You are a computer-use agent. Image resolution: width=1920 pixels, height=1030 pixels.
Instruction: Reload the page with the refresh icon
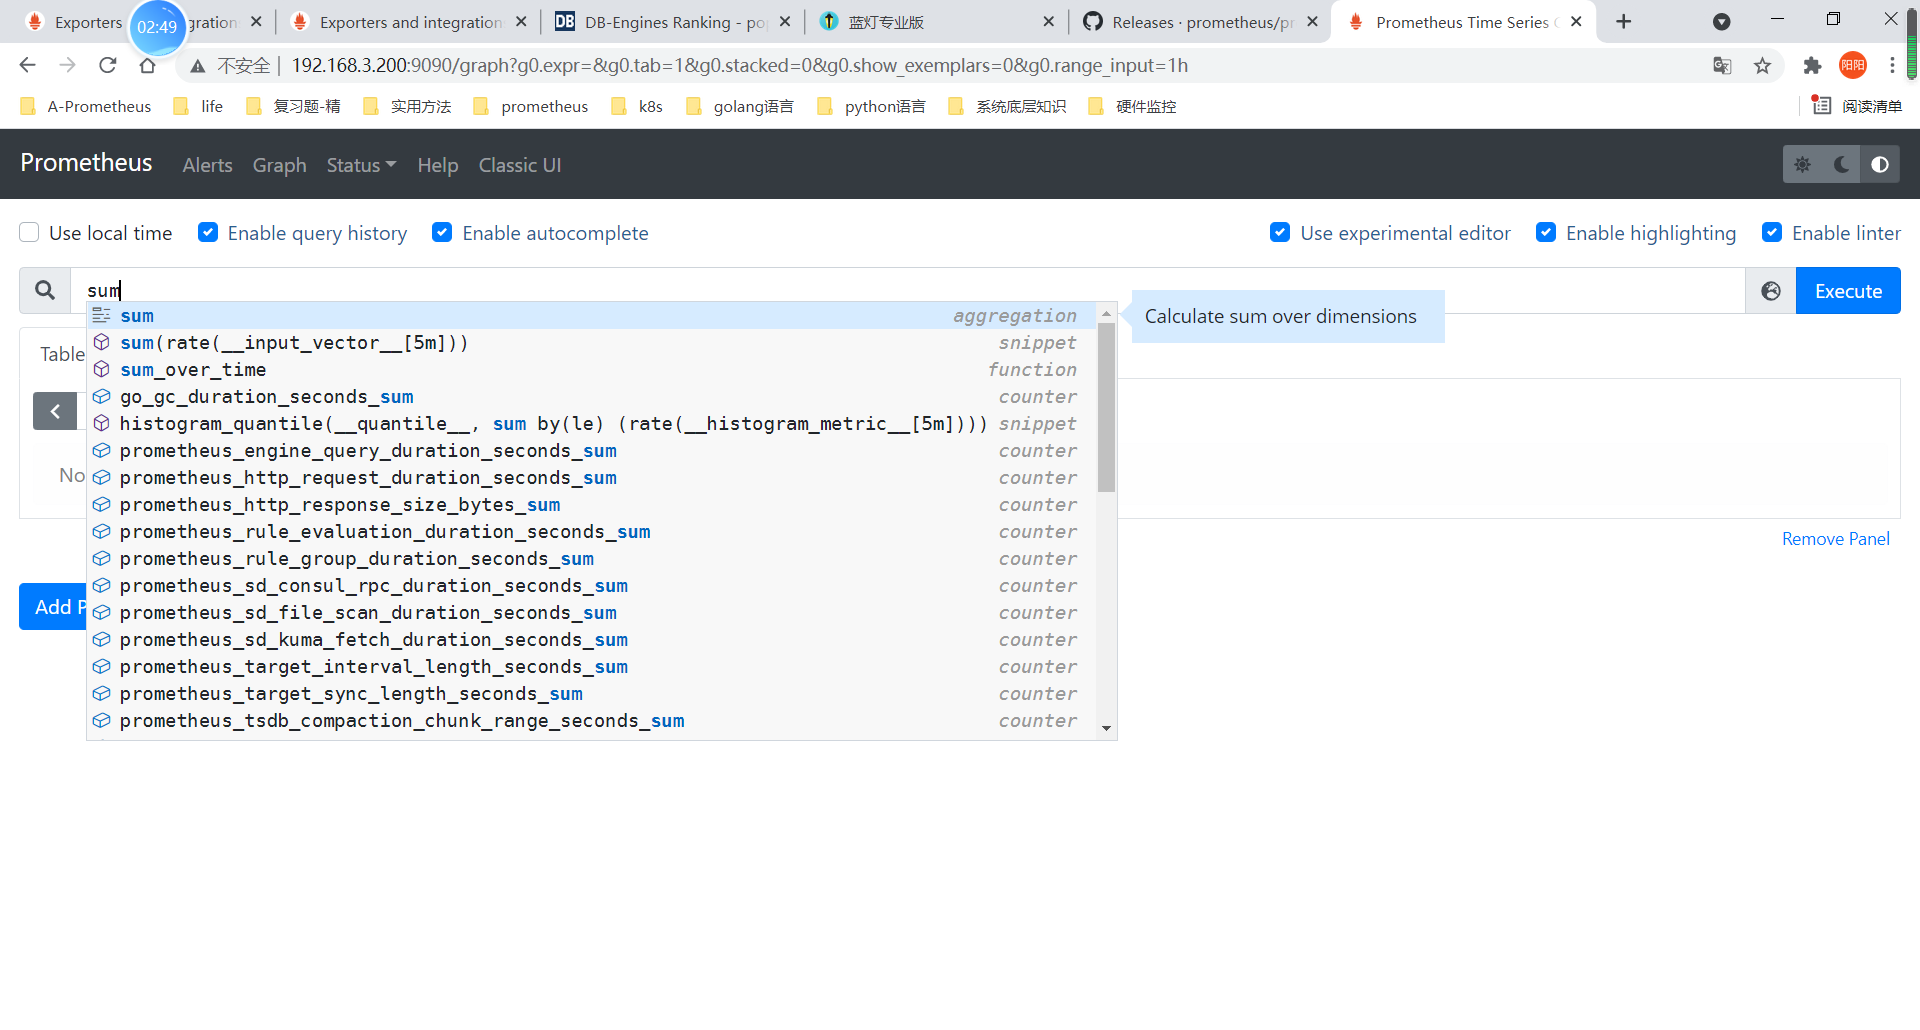(x=107, y=66)
